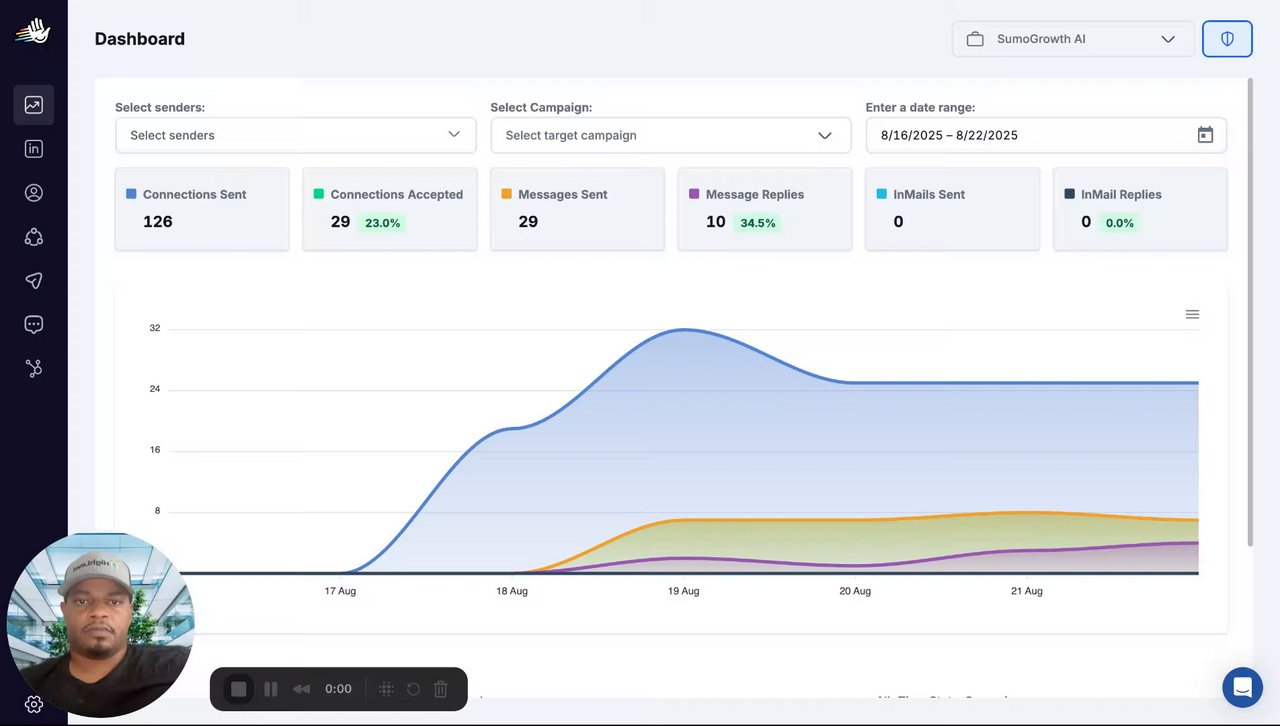Open the LinkedIn accounts sidebar icon
1280x726 pixels.
pyautogui.click(x=34, y=149)
